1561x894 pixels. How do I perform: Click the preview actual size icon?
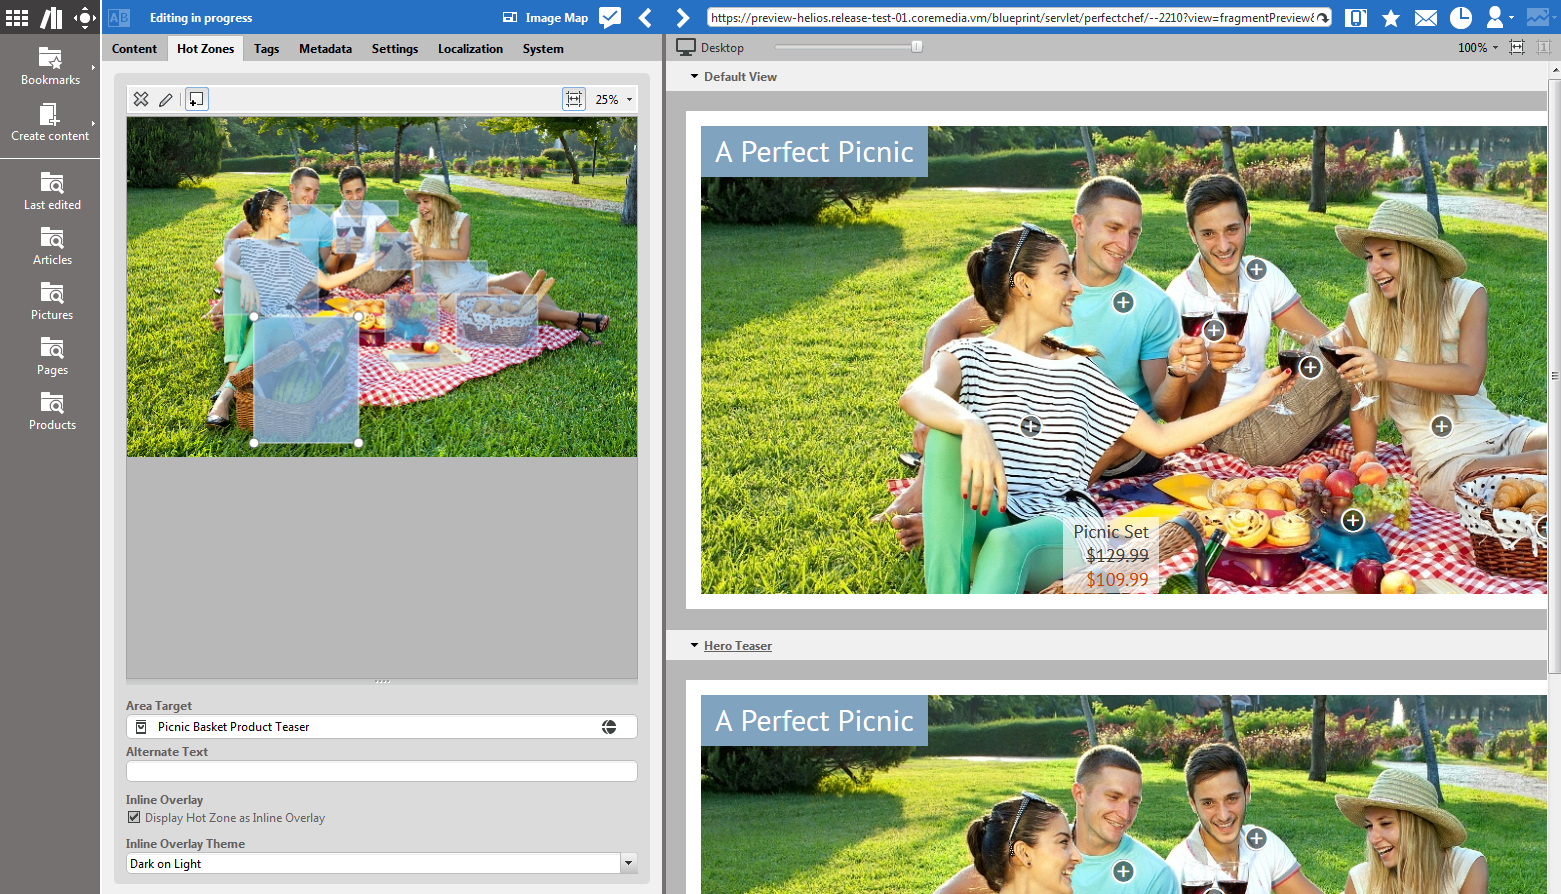tap(1544, 47)
